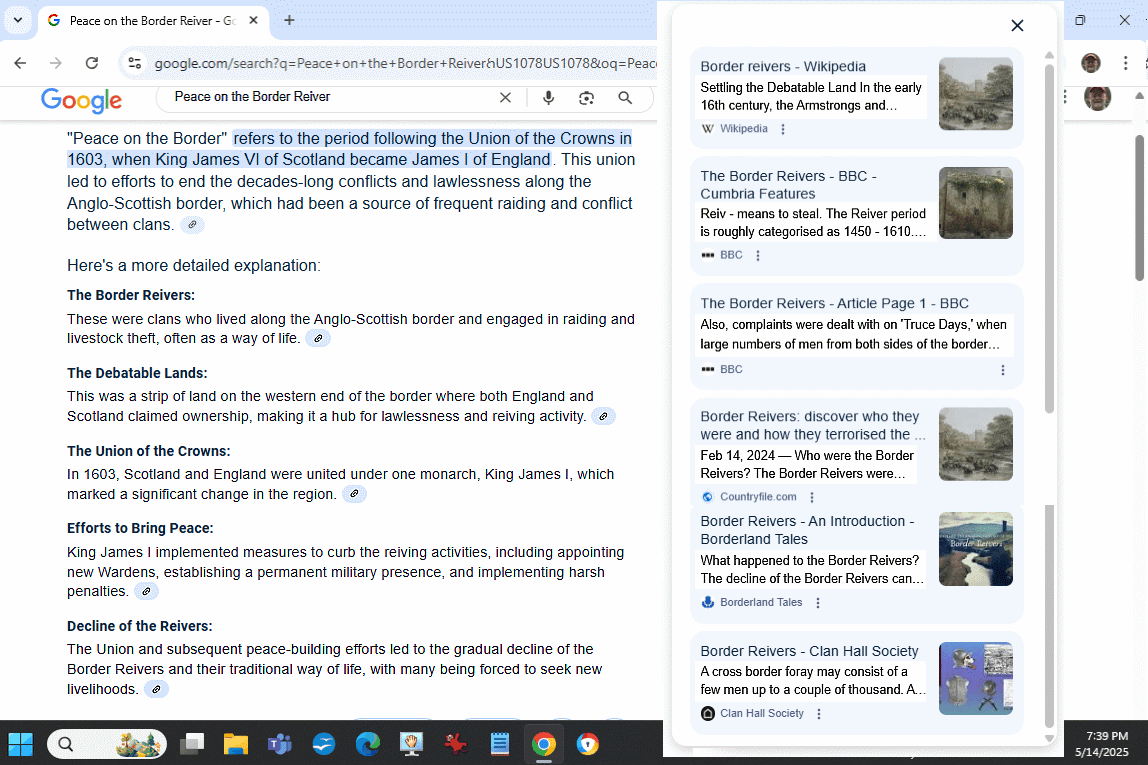Open 'Border reivers - Wikipedia' result
Viewport: 1148px width, 765px height.
(x=783, y=67)
